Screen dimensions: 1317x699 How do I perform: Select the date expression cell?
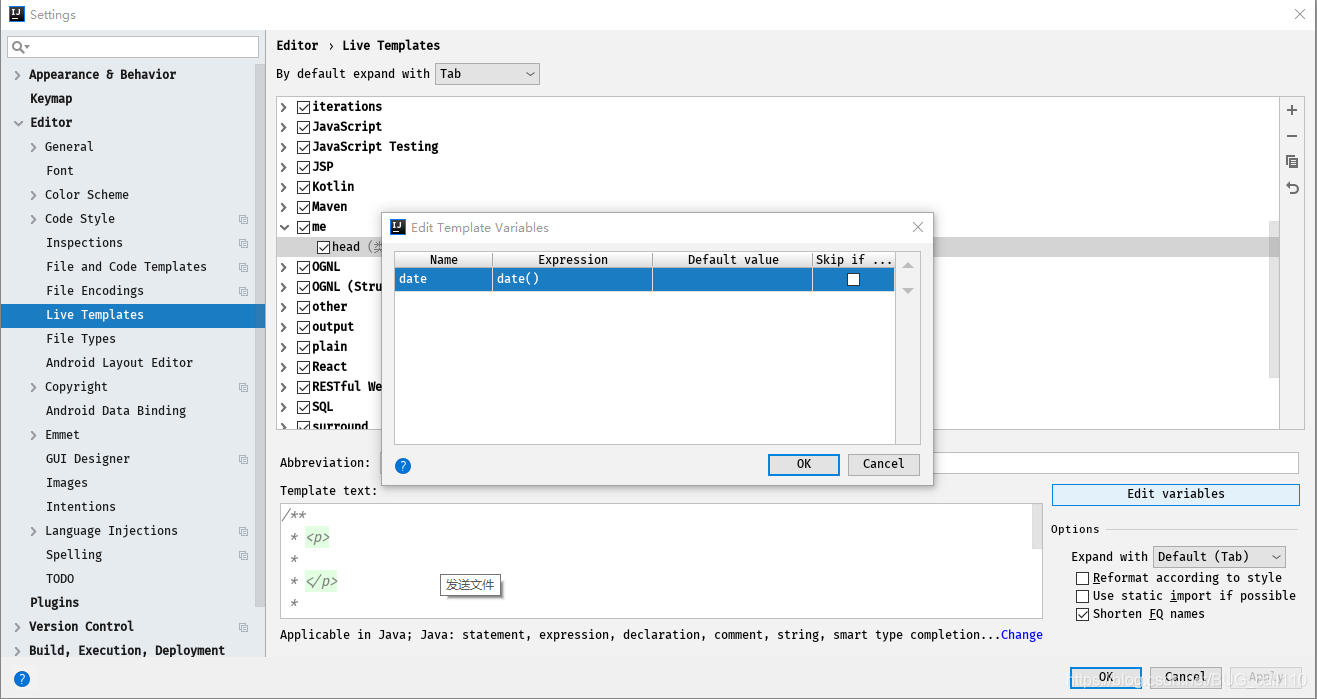(571, 278)
